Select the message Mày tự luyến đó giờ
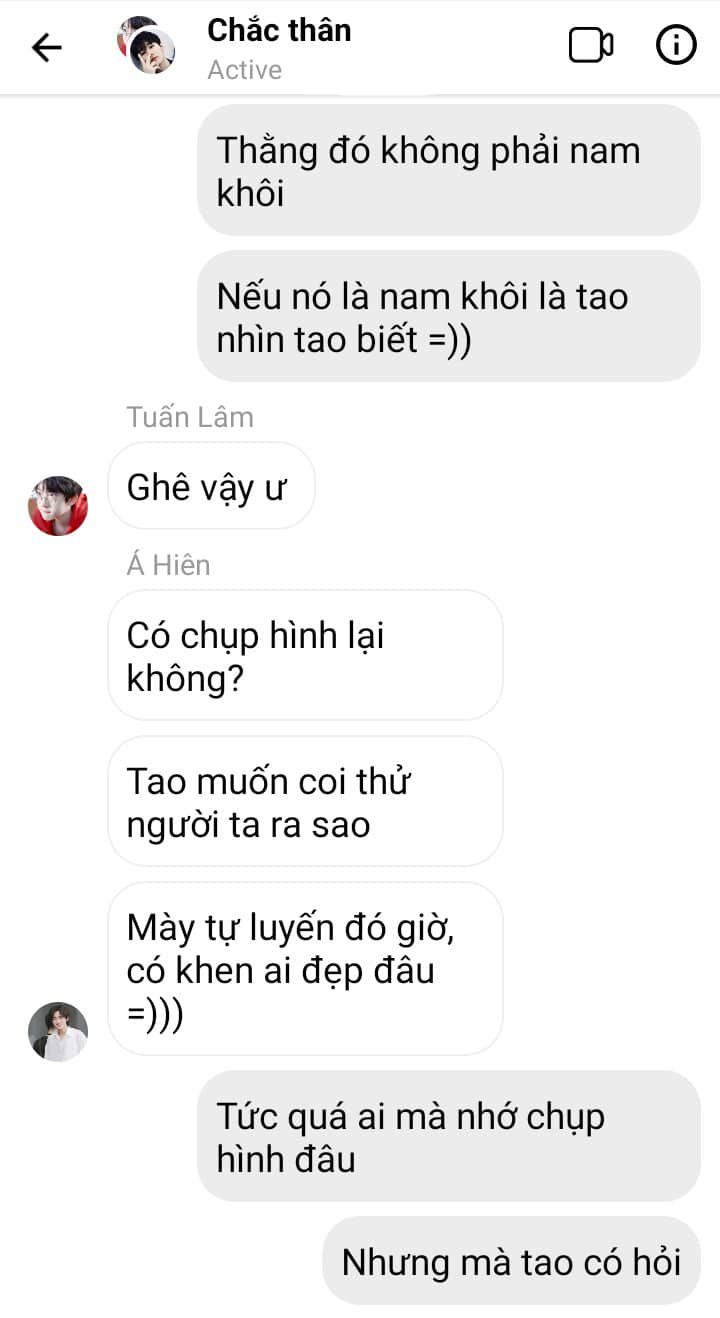Image resolution: width=720 pixels, height=1318 pixels. [305, 968]
